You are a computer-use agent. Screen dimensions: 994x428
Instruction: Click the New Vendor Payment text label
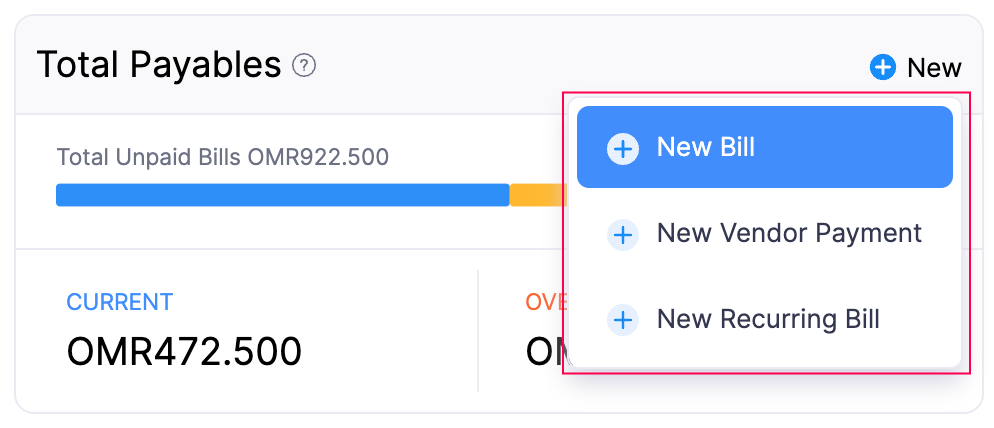tap(789, 234)
